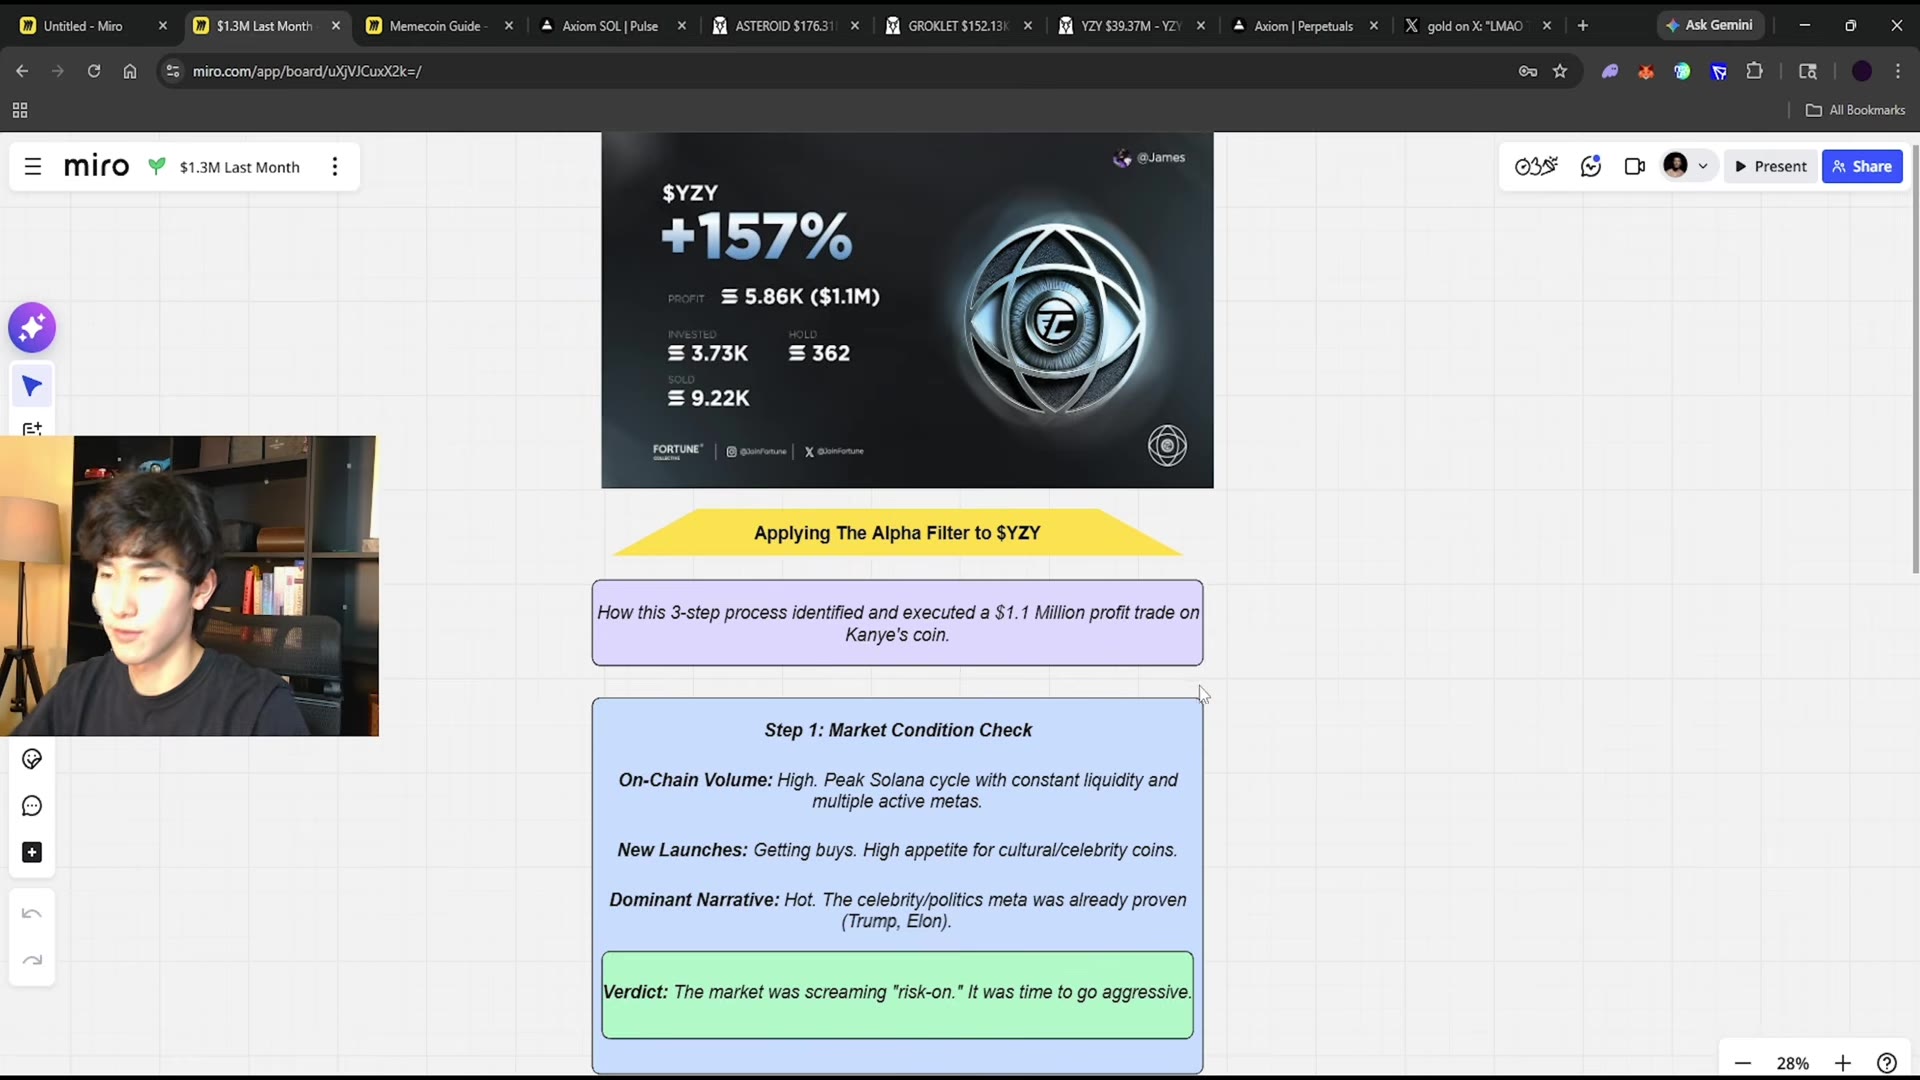1920x1080 pixels.
Task: Bookmark this page with the star
Action: point(1560,71)
